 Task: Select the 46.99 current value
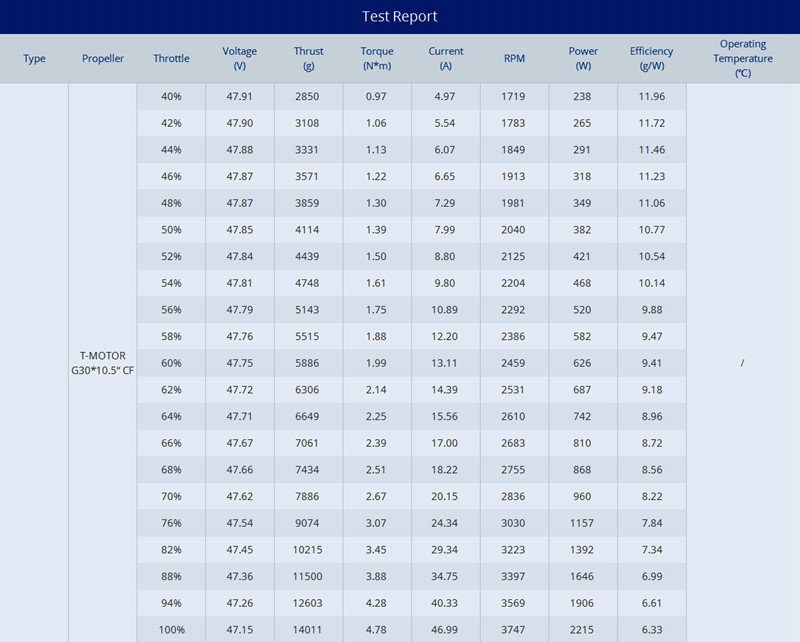446,630
